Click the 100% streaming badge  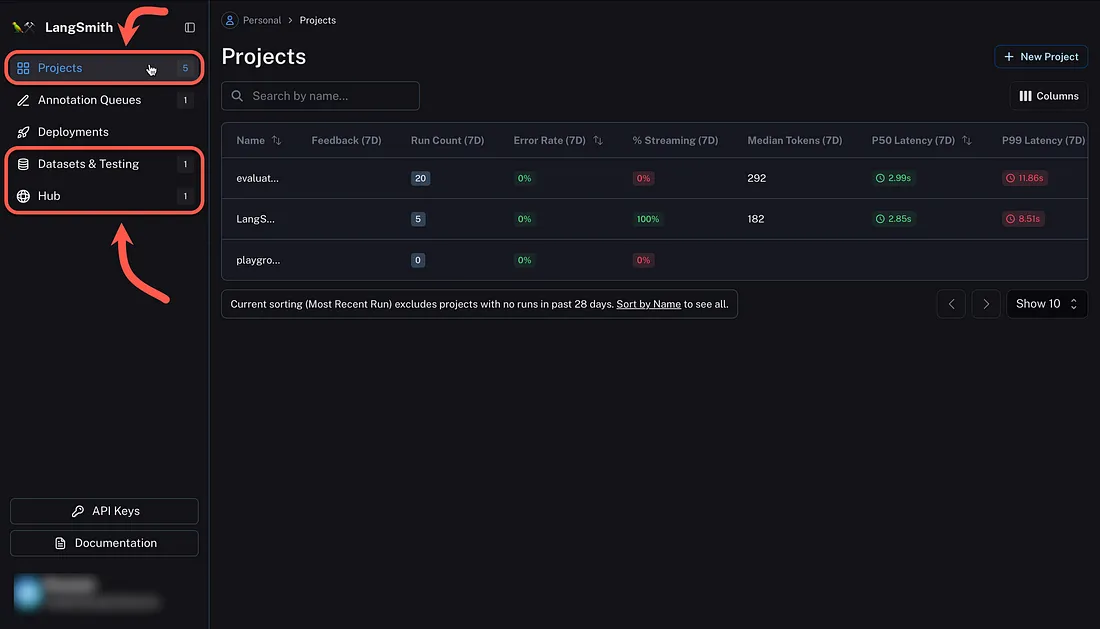pyautogui.click(x=648, y=219)
